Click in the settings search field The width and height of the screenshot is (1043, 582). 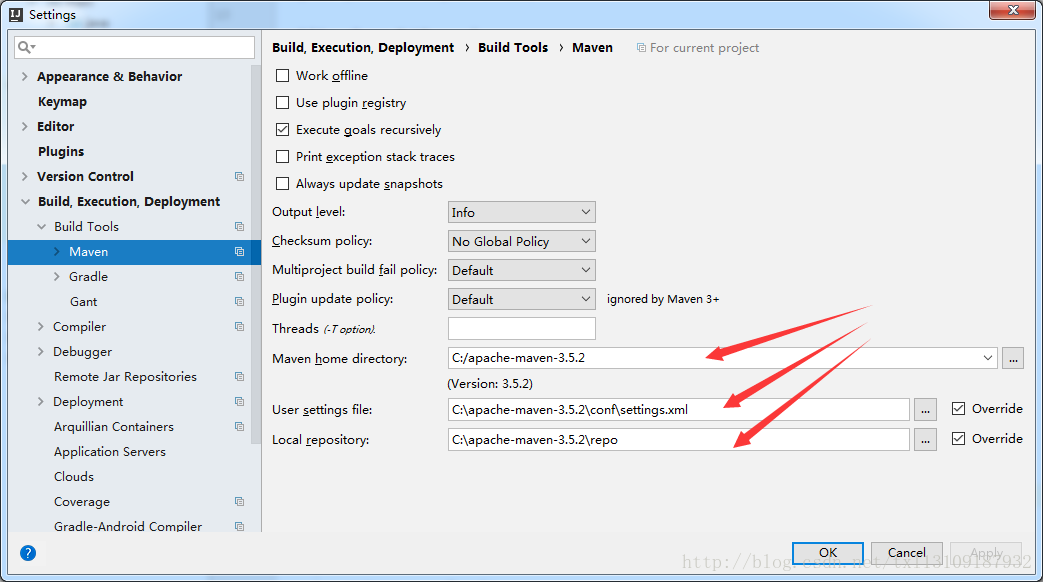pos(134,47)
